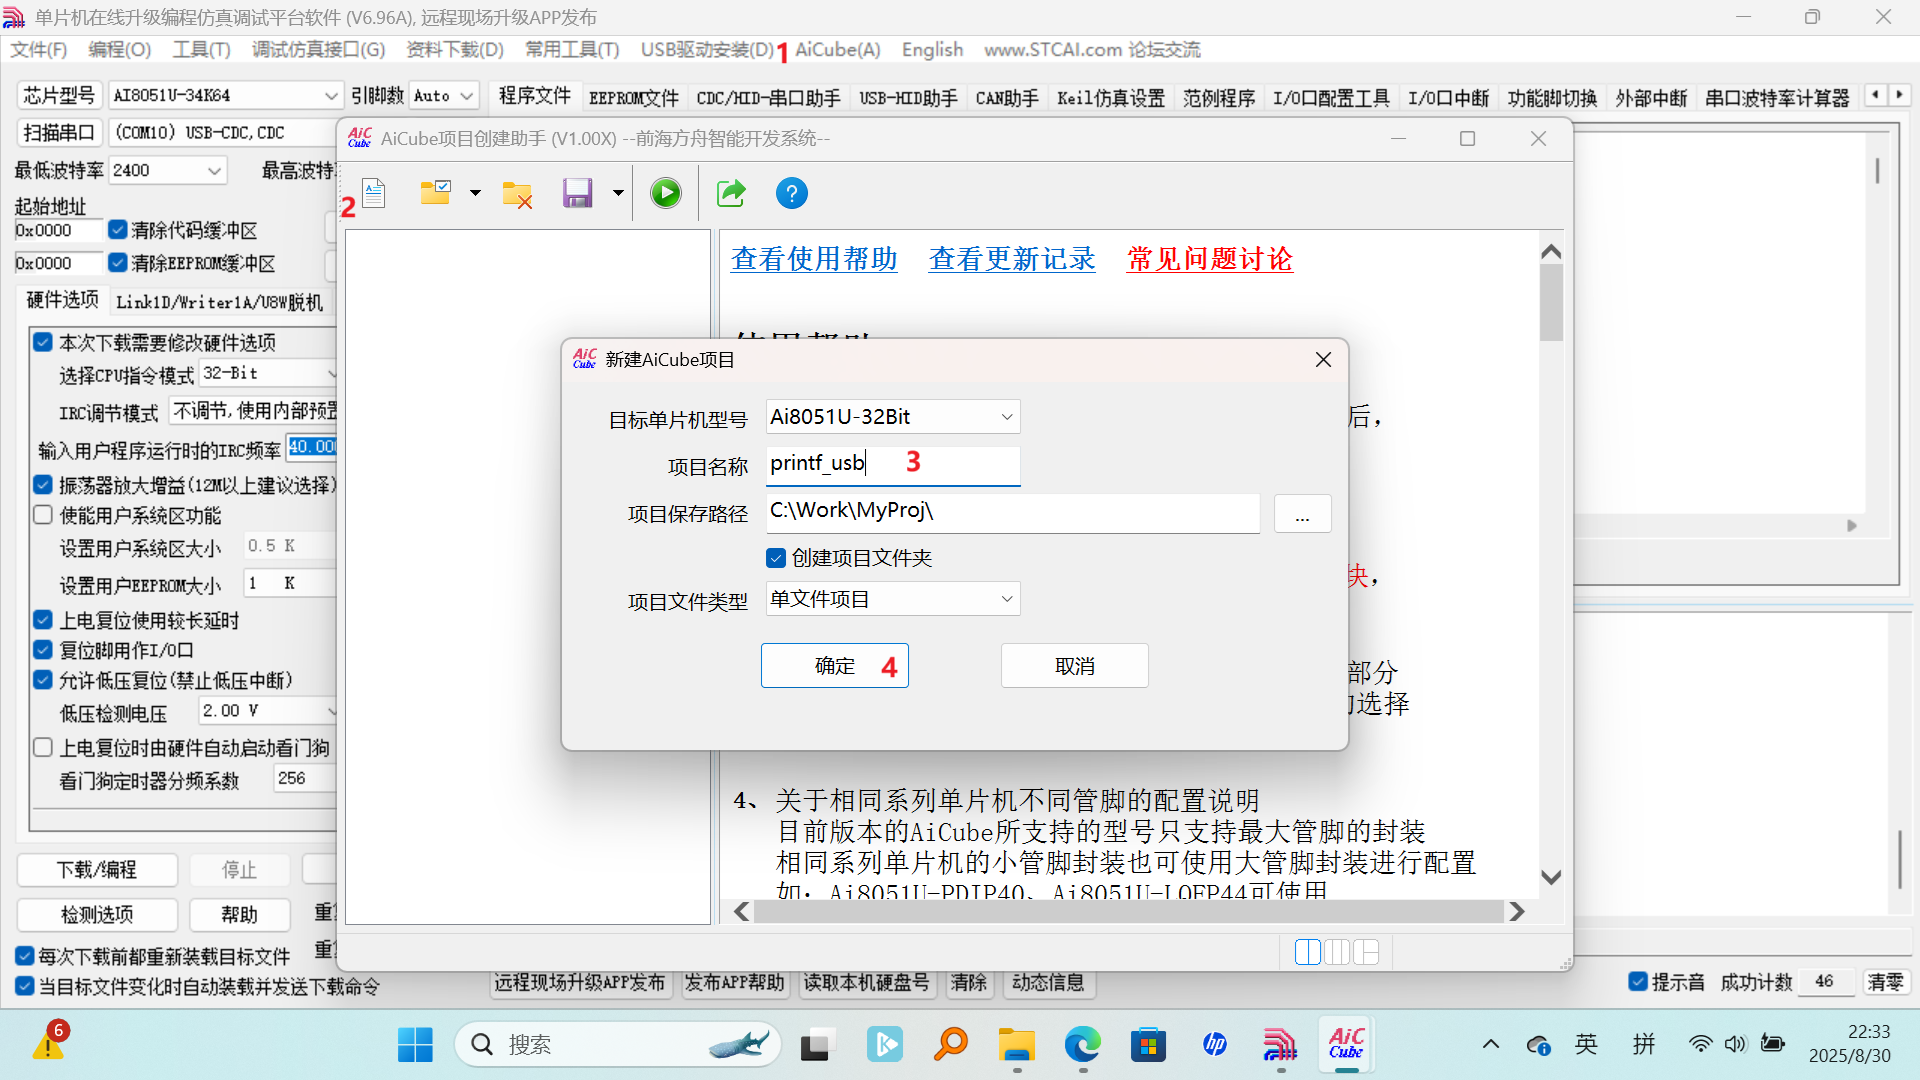Image resolution: width=1920 pixels, height=1080 pixels.
Task: Open Microsoft Edge from taskbar
Action: [x=1082, y=1045]
